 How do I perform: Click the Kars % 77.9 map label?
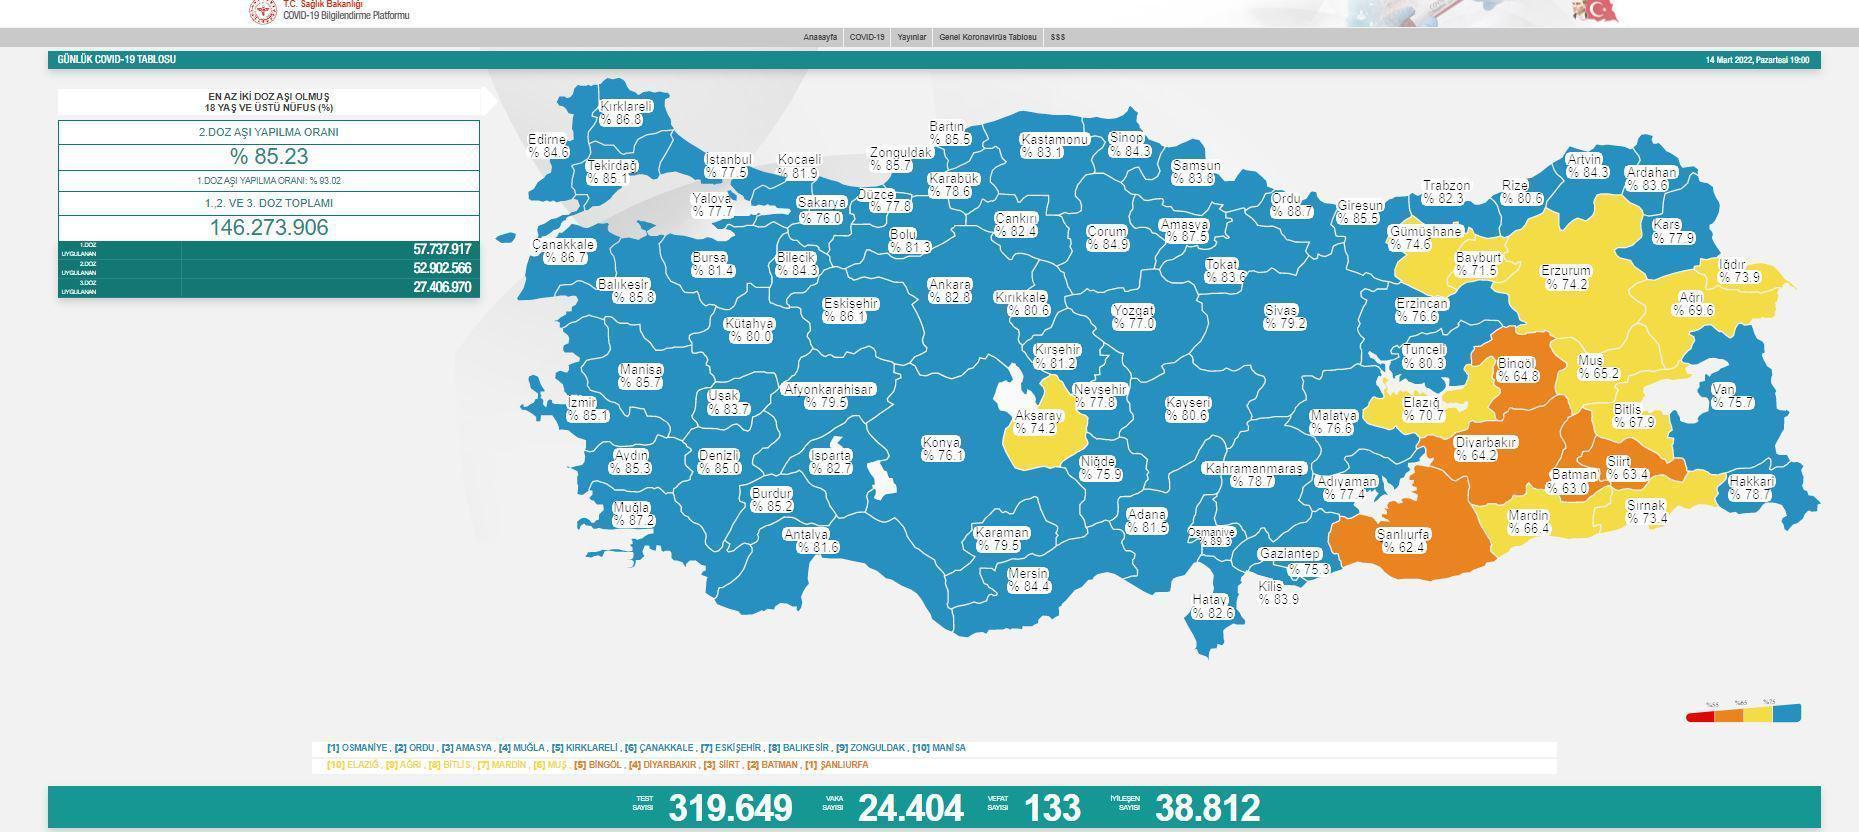[1672, 232]
